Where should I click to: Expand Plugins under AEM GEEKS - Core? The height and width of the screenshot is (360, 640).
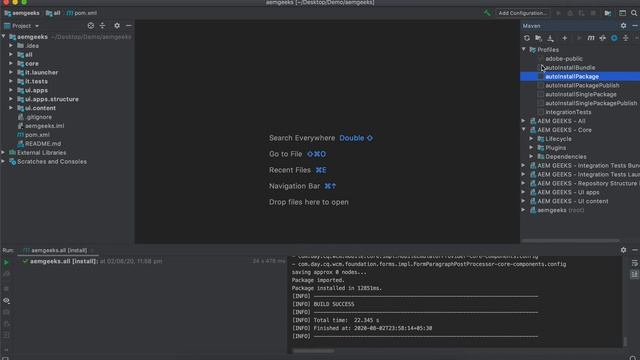pyautogui.click(x=531, y=148)
